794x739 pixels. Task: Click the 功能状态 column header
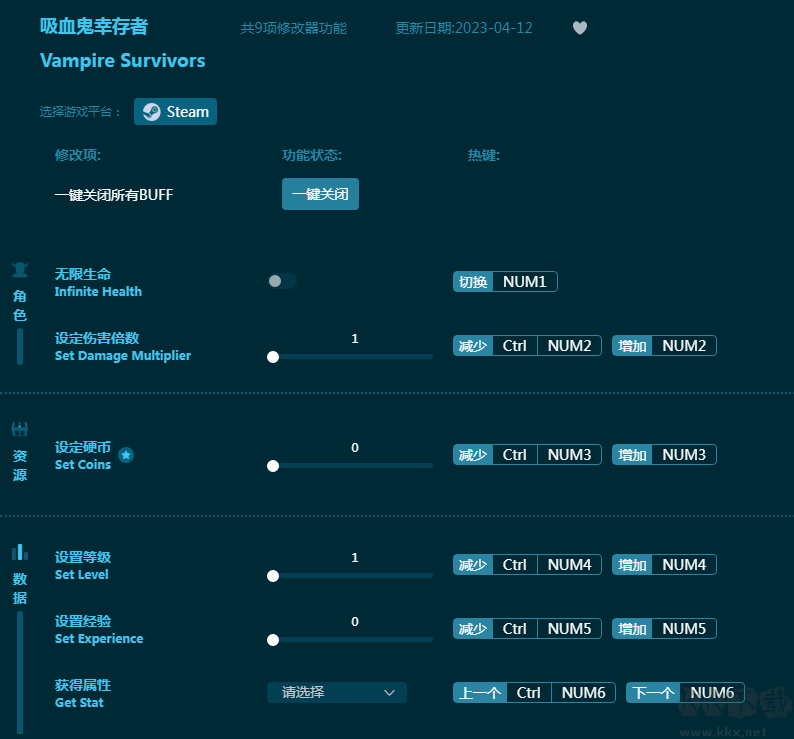[312, 155]
